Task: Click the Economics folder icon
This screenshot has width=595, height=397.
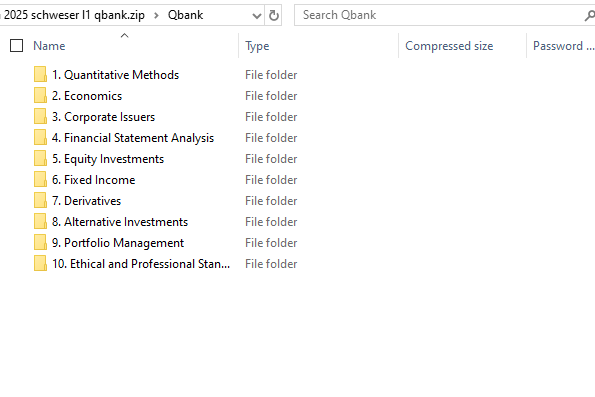Action: [40, 95]
